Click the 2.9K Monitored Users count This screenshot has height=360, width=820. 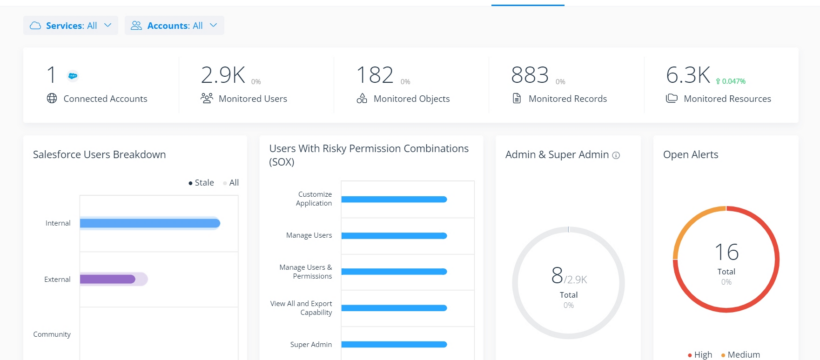(x=223, y=75)
